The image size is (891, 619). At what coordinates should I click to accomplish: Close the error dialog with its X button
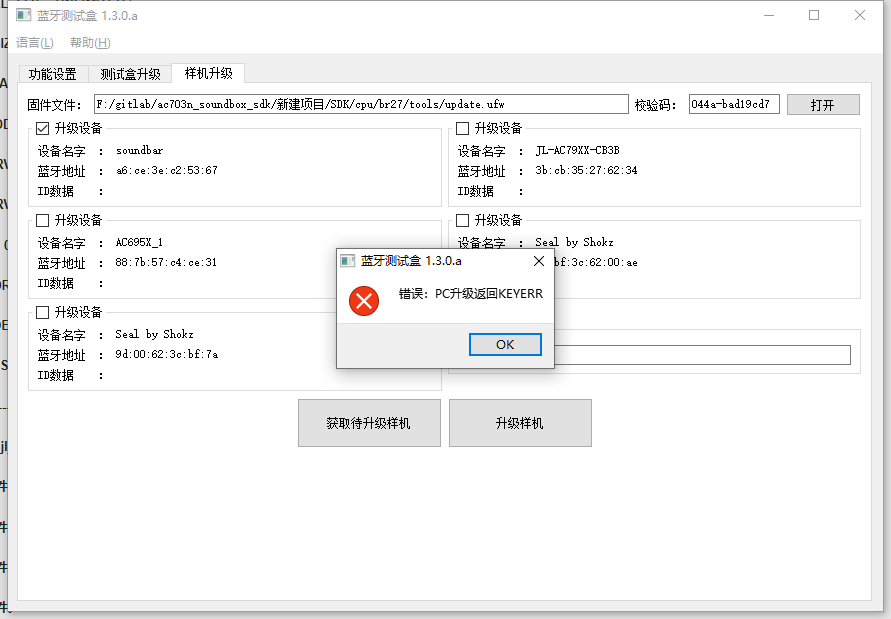539,261
